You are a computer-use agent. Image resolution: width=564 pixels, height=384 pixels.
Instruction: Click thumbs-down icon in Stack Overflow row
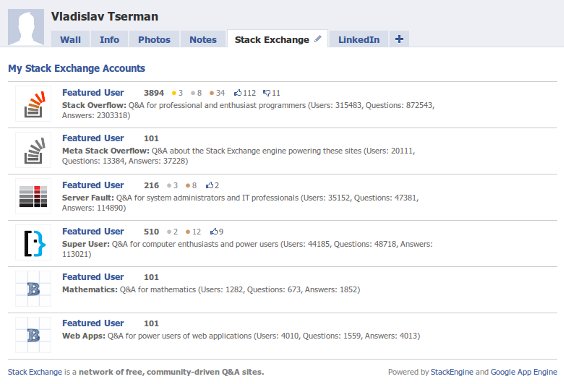click(267, 93)
